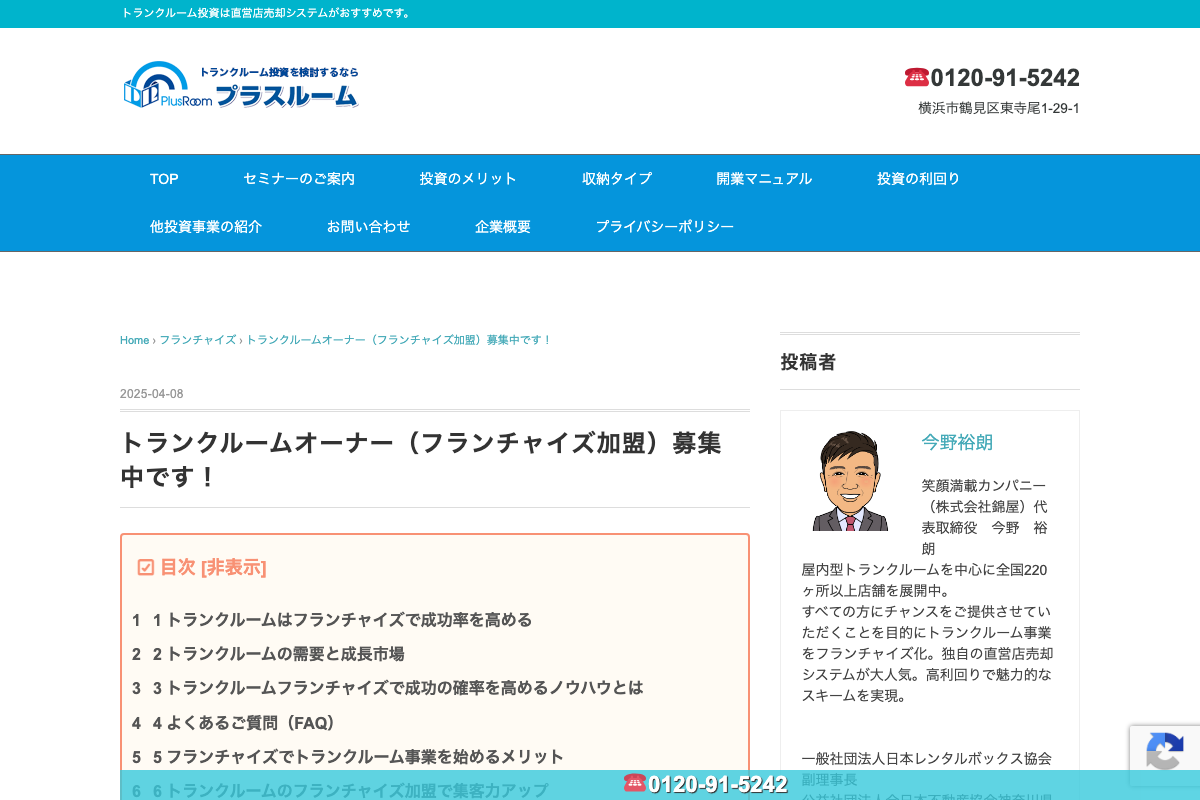Hide the table of contents via 非表示

[x=234, y=567]
